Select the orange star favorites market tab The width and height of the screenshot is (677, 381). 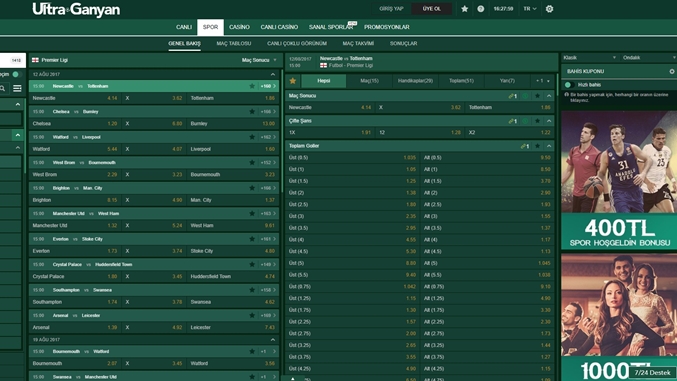293,81
